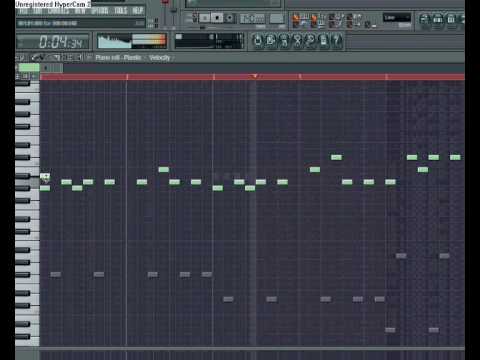The image size is (480, 360).
Task: Click bar 2 on the red timeline ruler
Action: pos(127,77)
